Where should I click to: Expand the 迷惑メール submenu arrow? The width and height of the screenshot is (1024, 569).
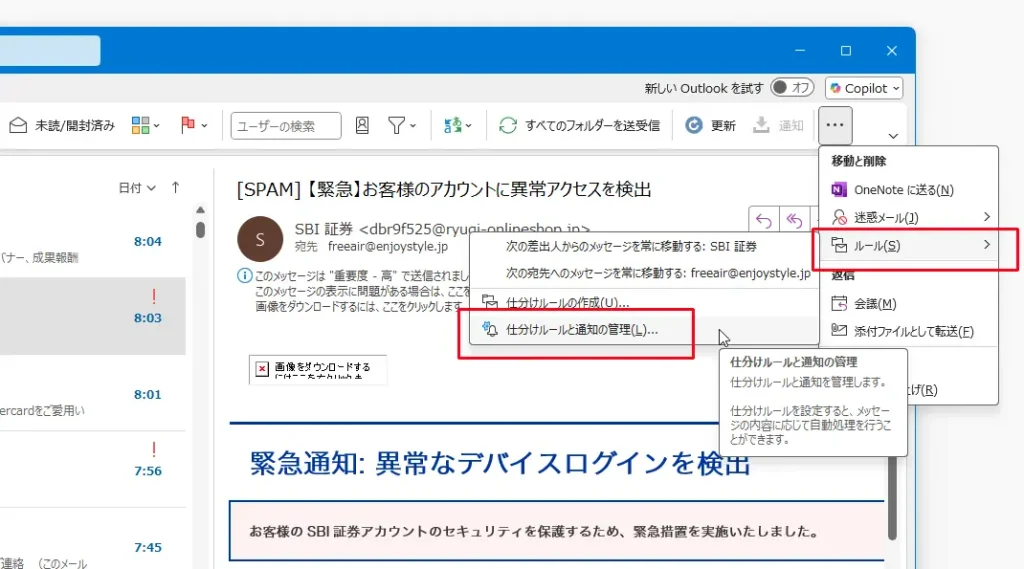click(987, 217)
